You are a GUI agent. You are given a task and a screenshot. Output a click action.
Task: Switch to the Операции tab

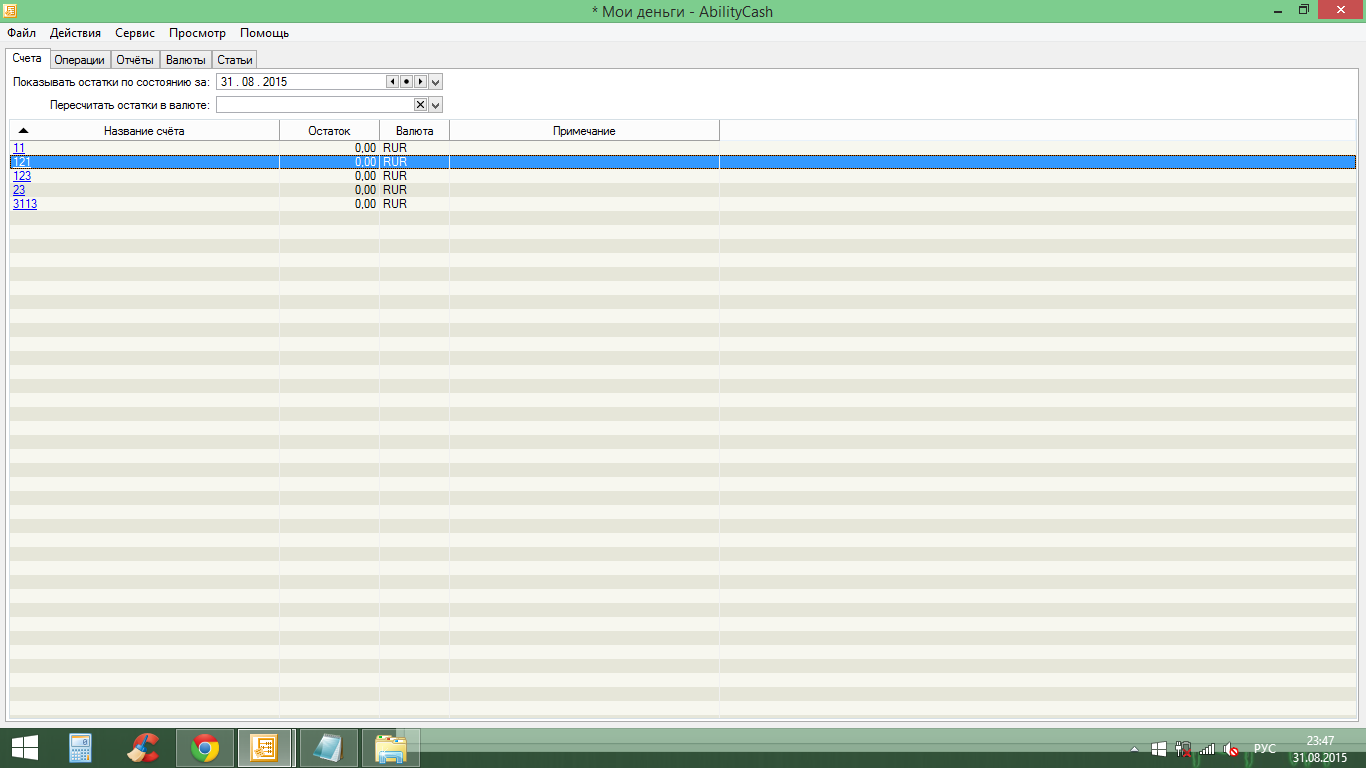click(79, 60)
